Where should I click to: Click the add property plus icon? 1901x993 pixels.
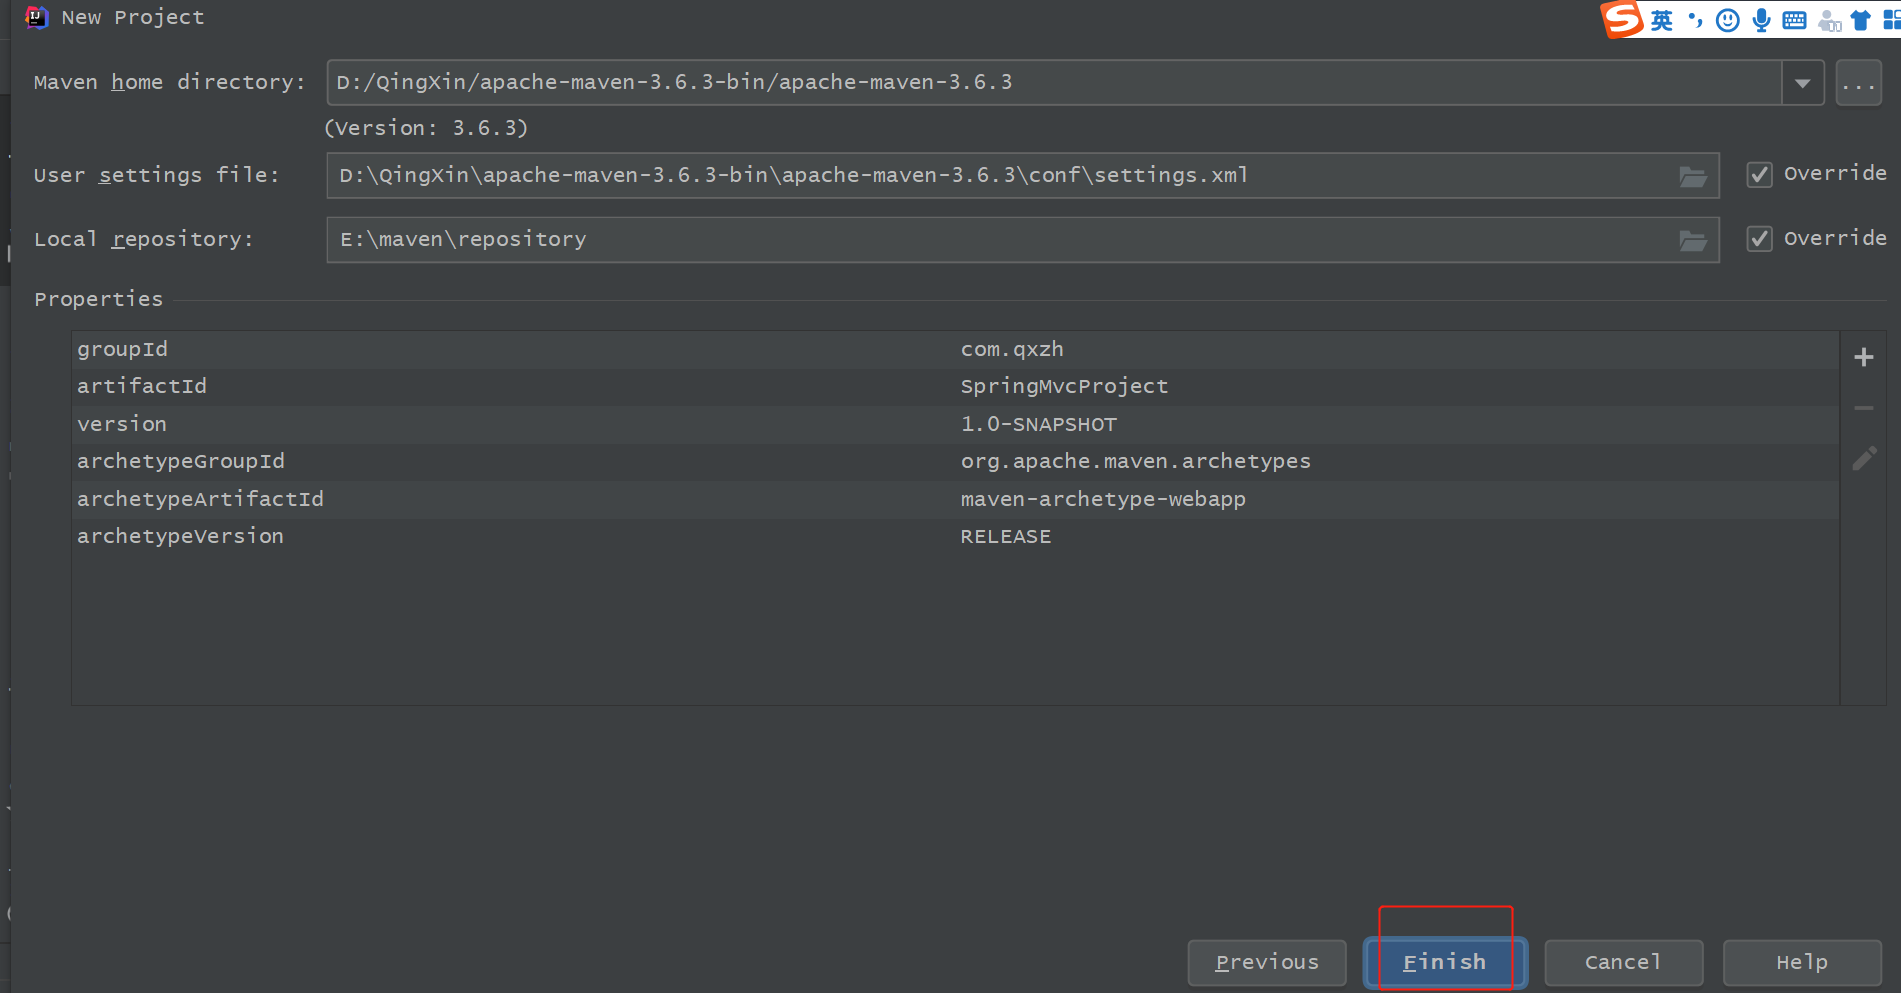(1863, 357)
